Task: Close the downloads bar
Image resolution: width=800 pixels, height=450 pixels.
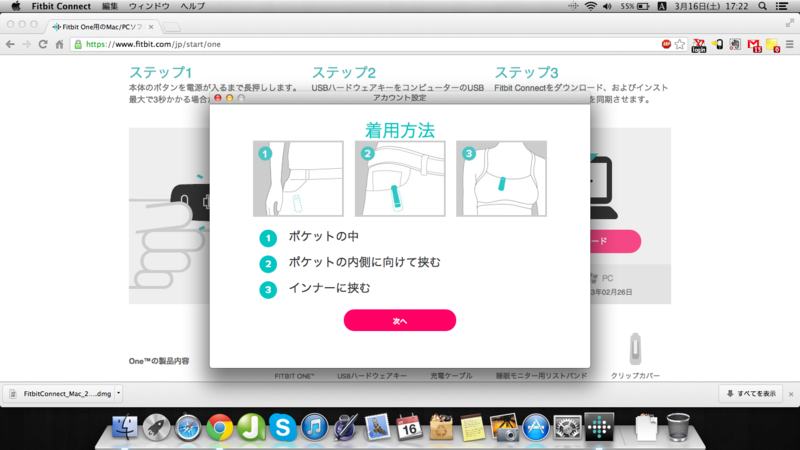Action: click(791, 394)
